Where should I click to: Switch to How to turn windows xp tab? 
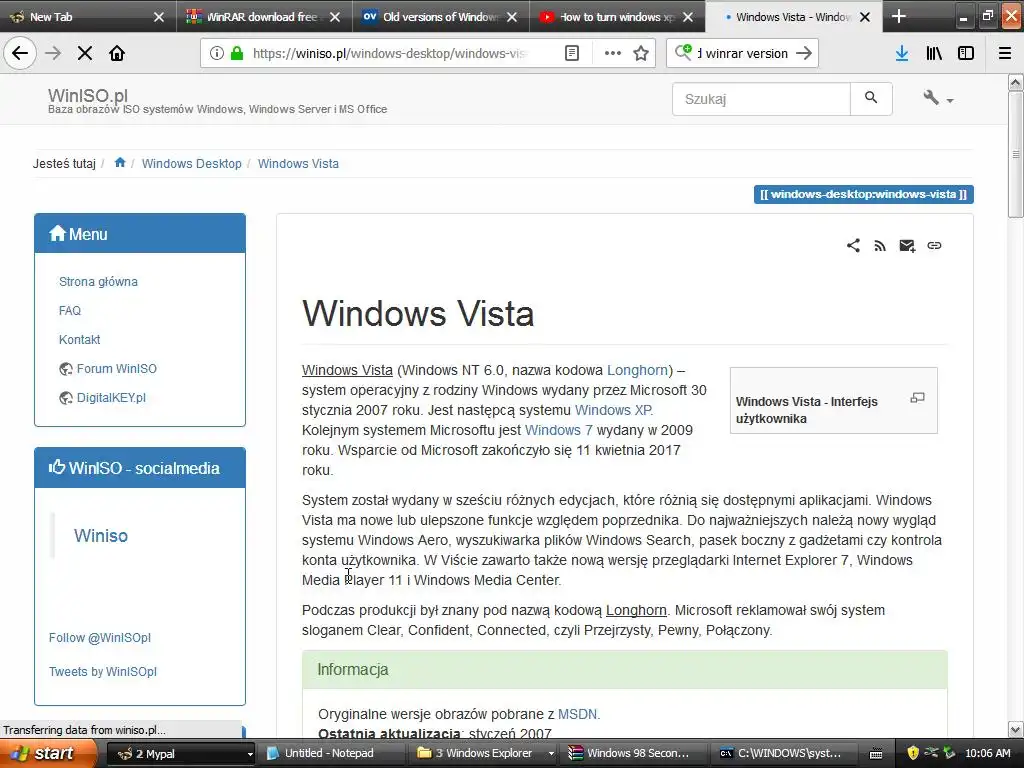606,17
